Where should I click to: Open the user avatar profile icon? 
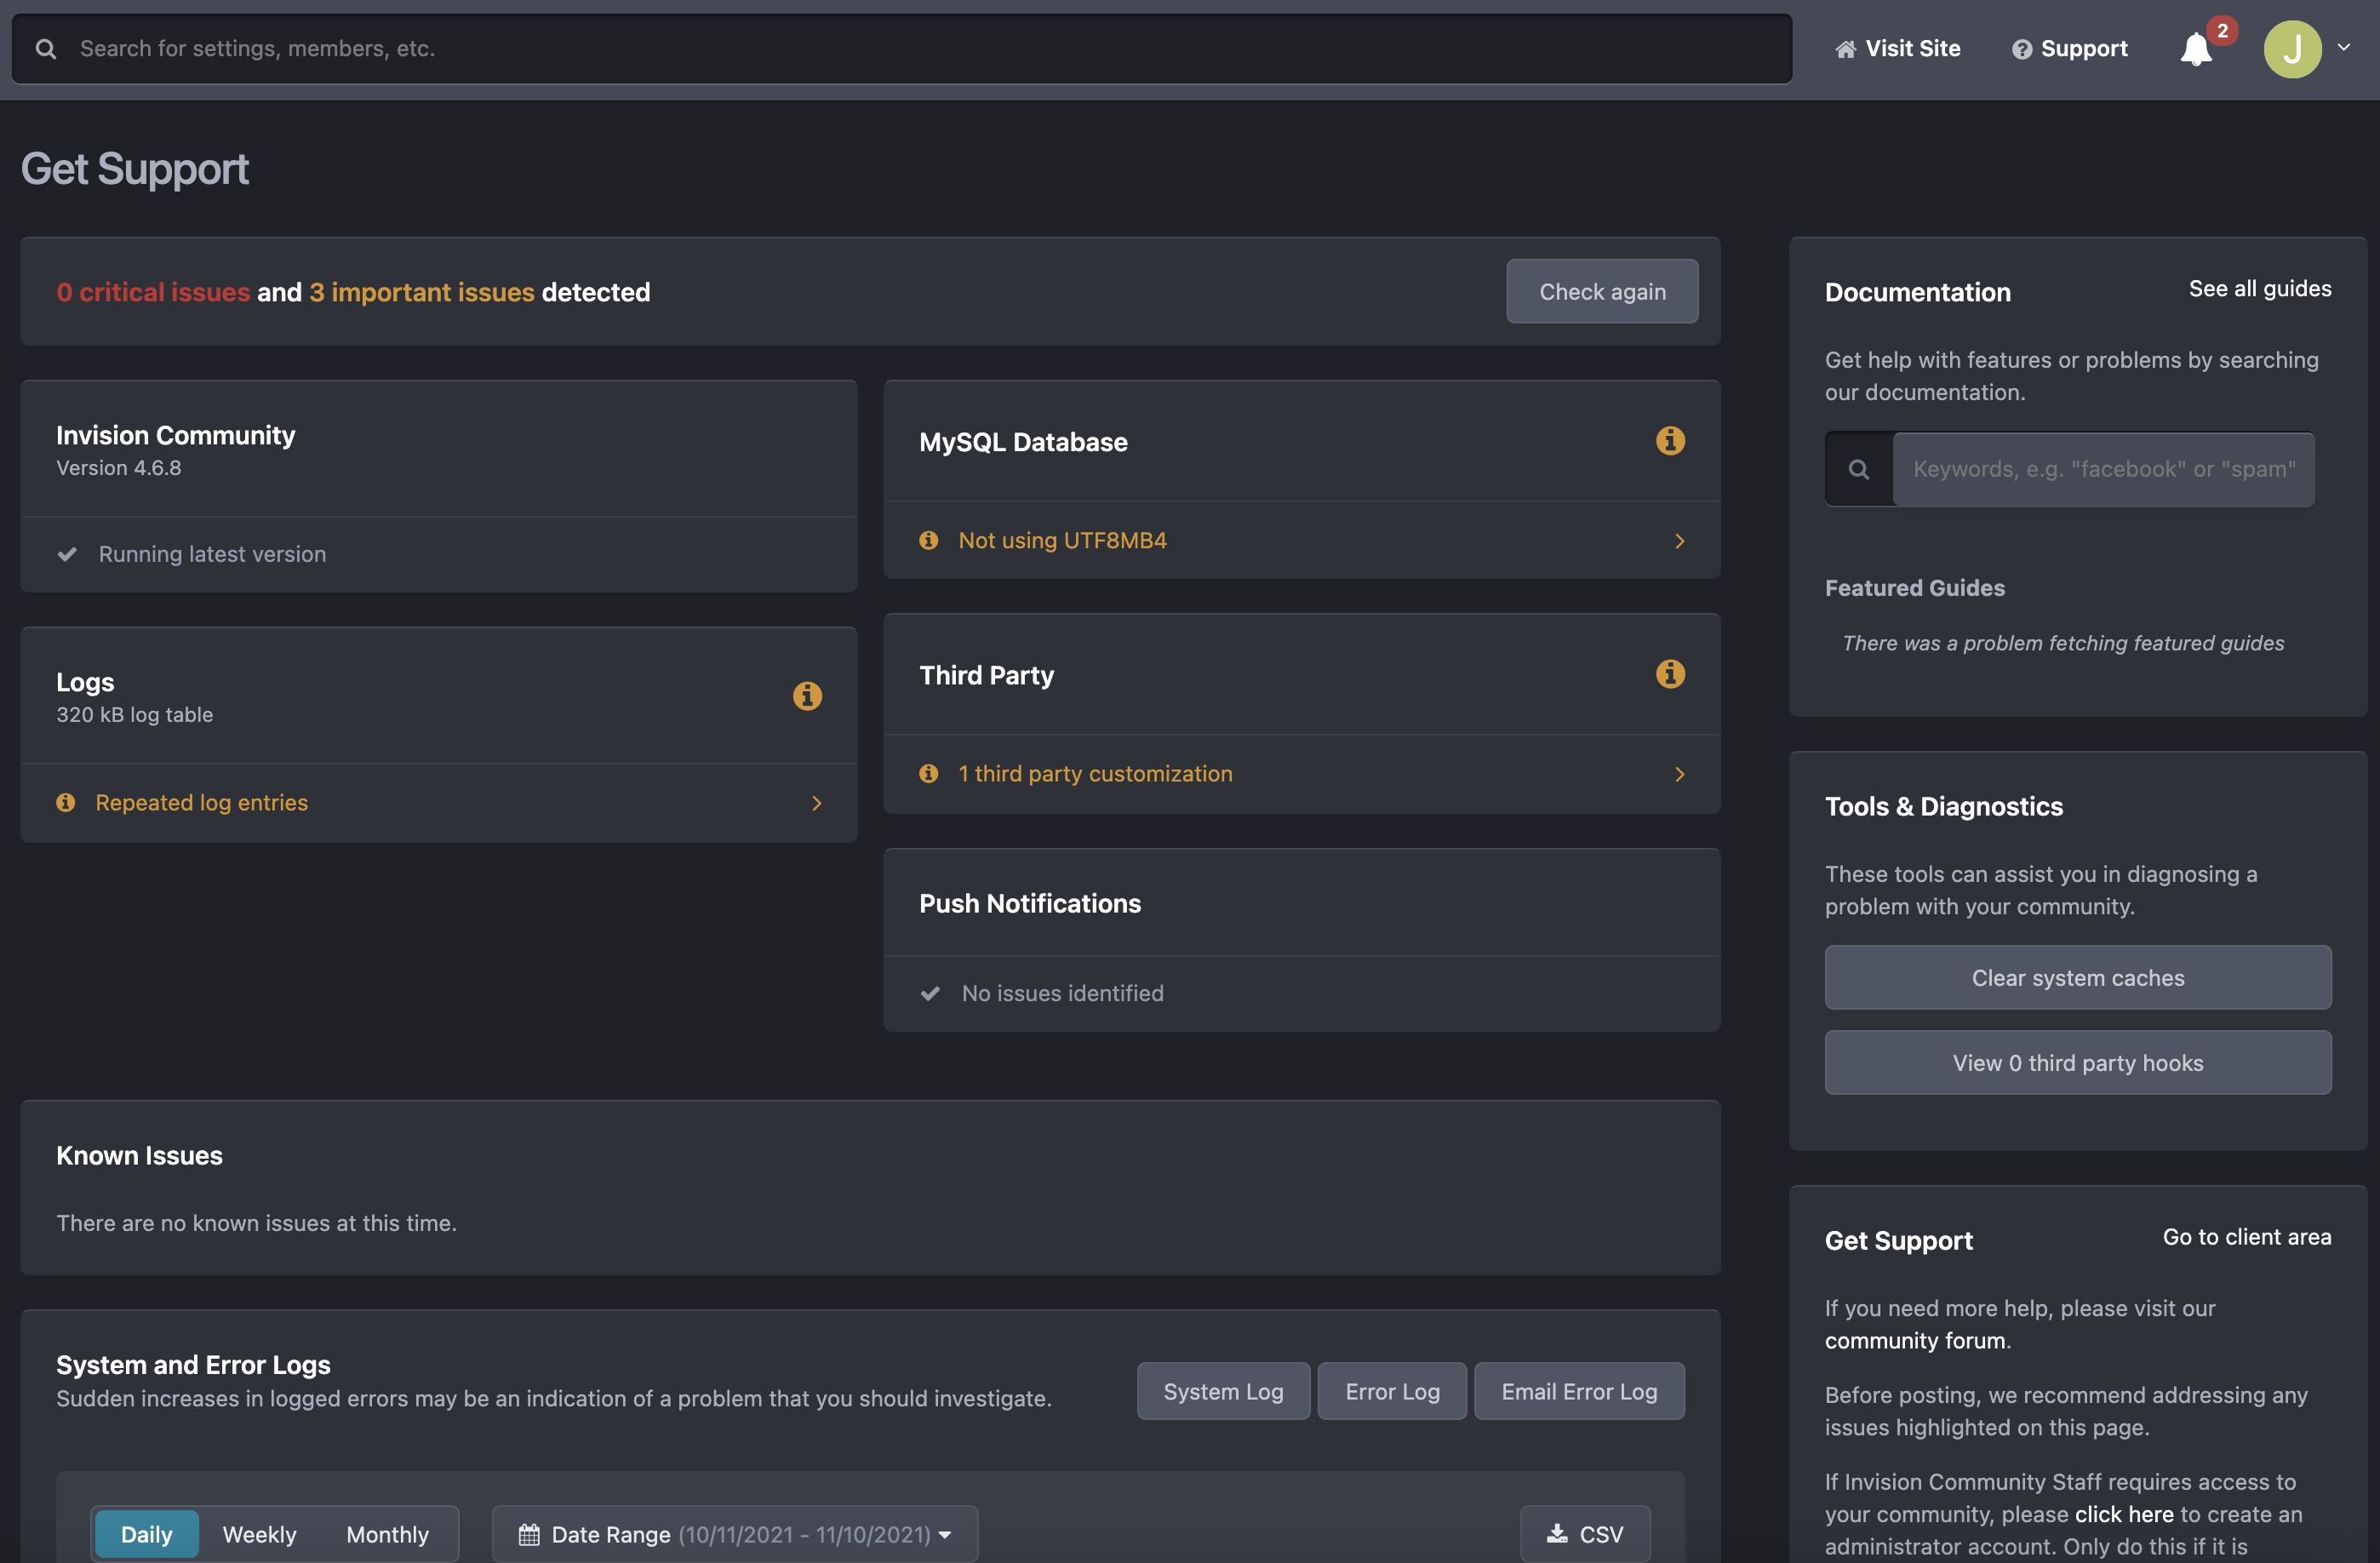[2295, 48]
